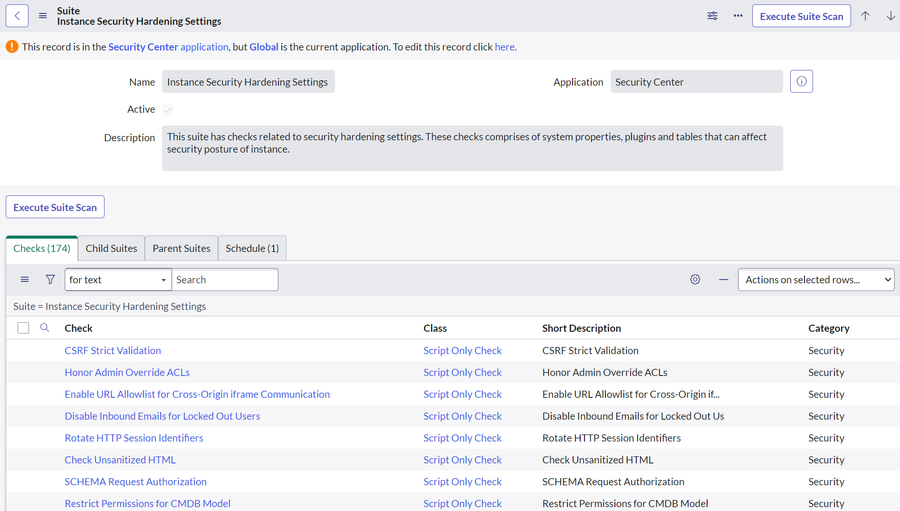
Task: Go to previous record with up arrow
Action: pos(865,16)
